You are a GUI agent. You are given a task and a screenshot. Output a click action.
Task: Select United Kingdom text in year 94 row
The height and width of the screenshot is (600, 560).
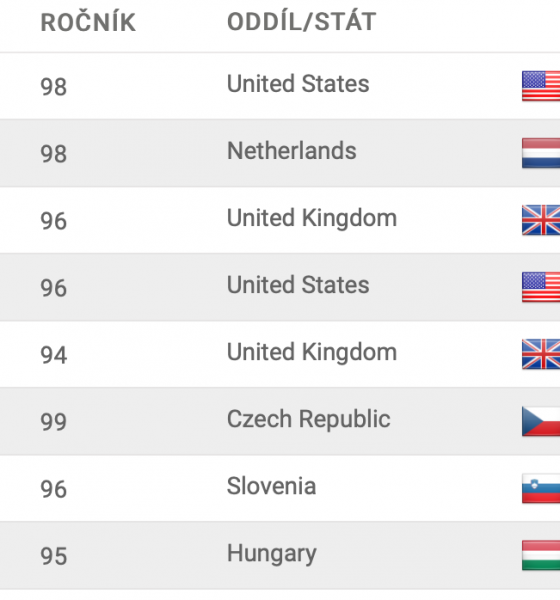pos(312,352)
